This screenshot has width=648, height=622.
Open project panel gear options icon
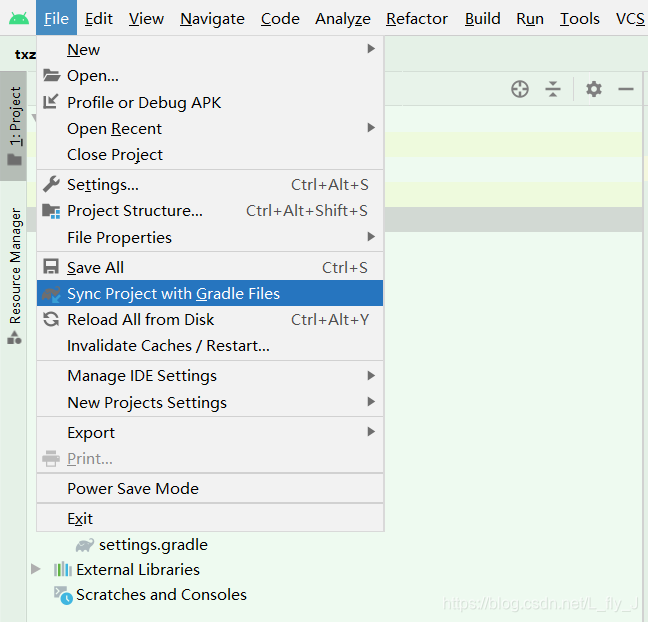click(x=594, y=89)
